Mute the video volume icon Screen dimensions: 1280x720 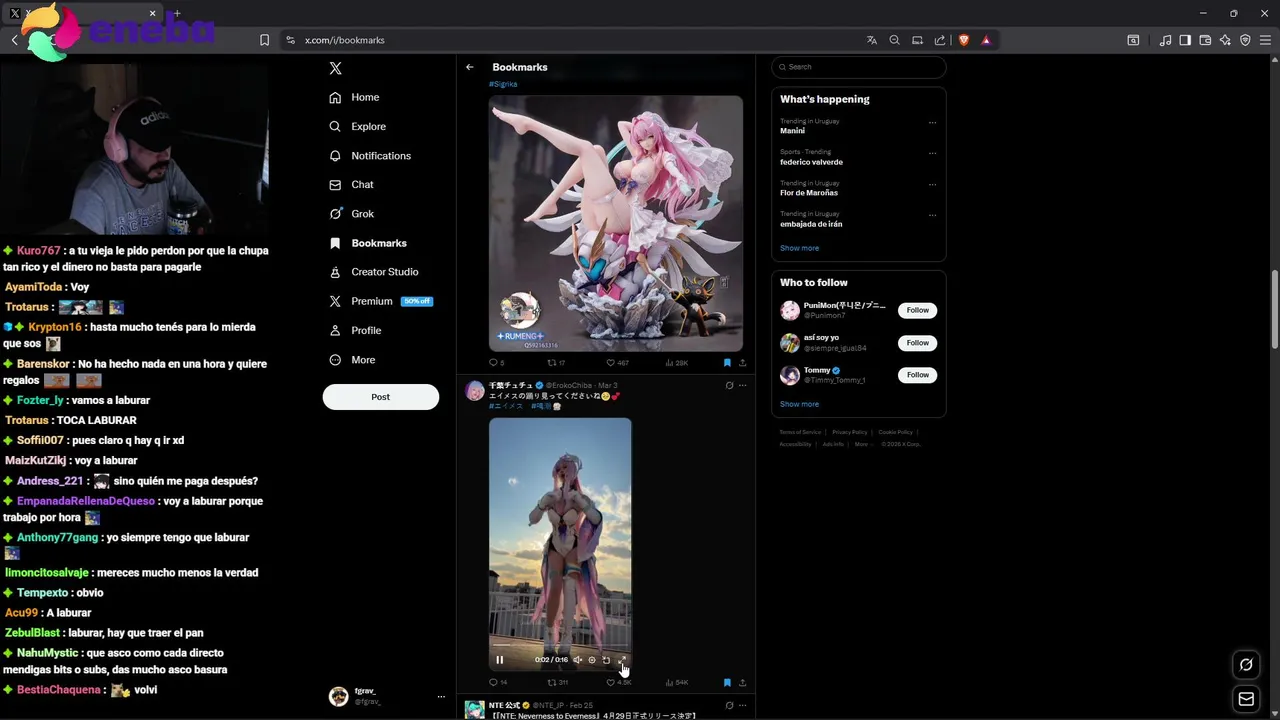(577, 660)
